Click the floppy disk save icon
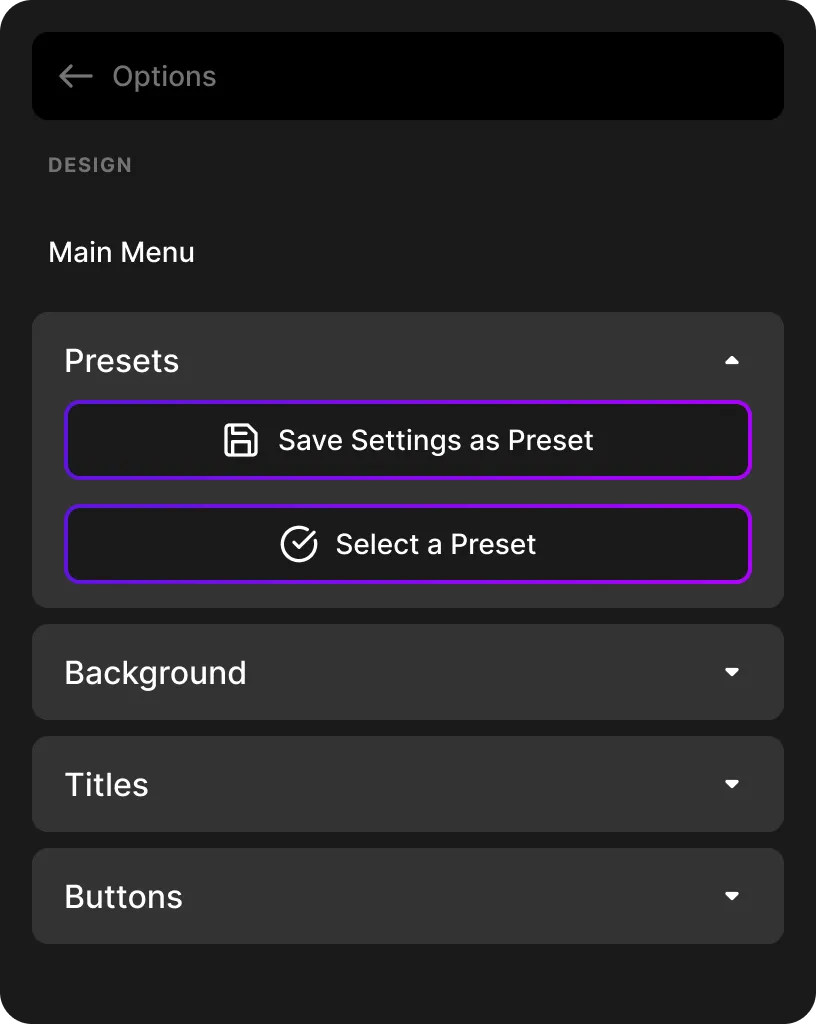This screenshot has height=1024, width=816. pos(240,440)
